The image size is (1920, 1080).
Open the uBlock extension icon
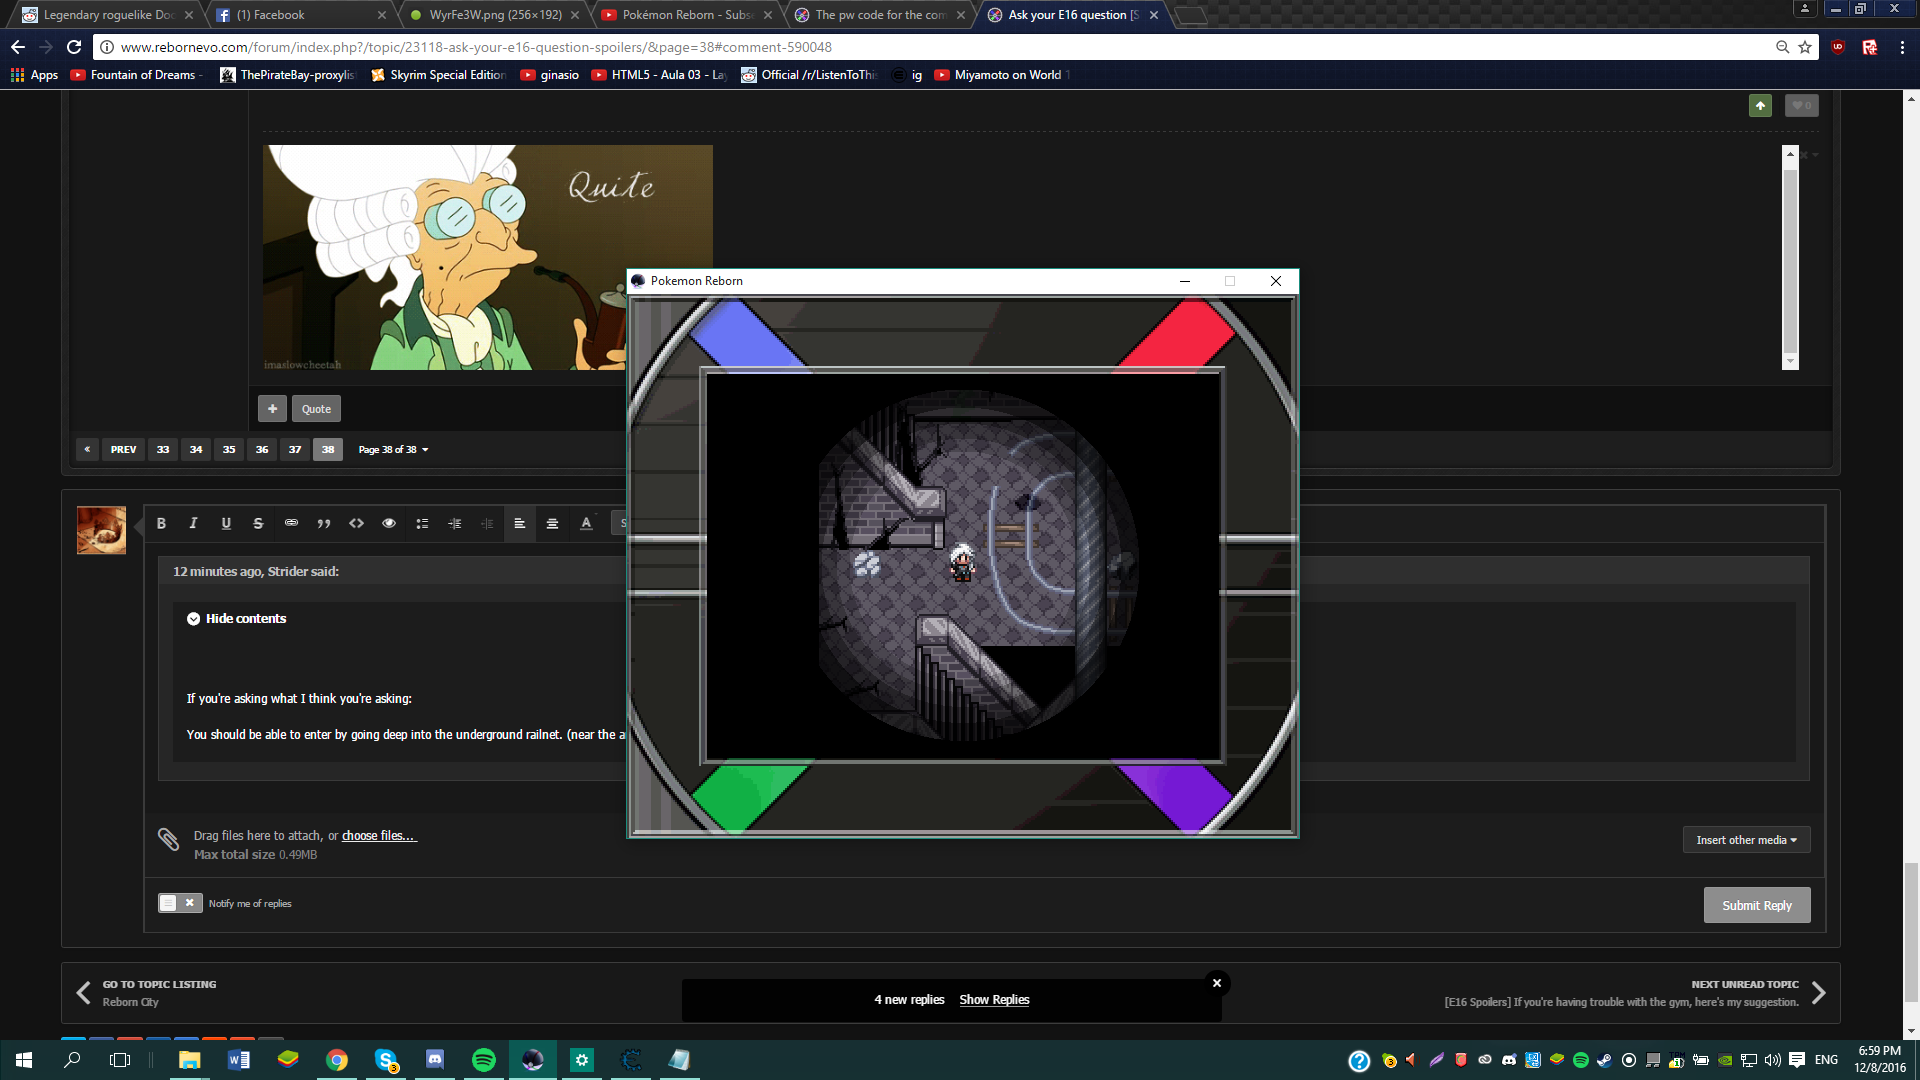point(1838,47)
